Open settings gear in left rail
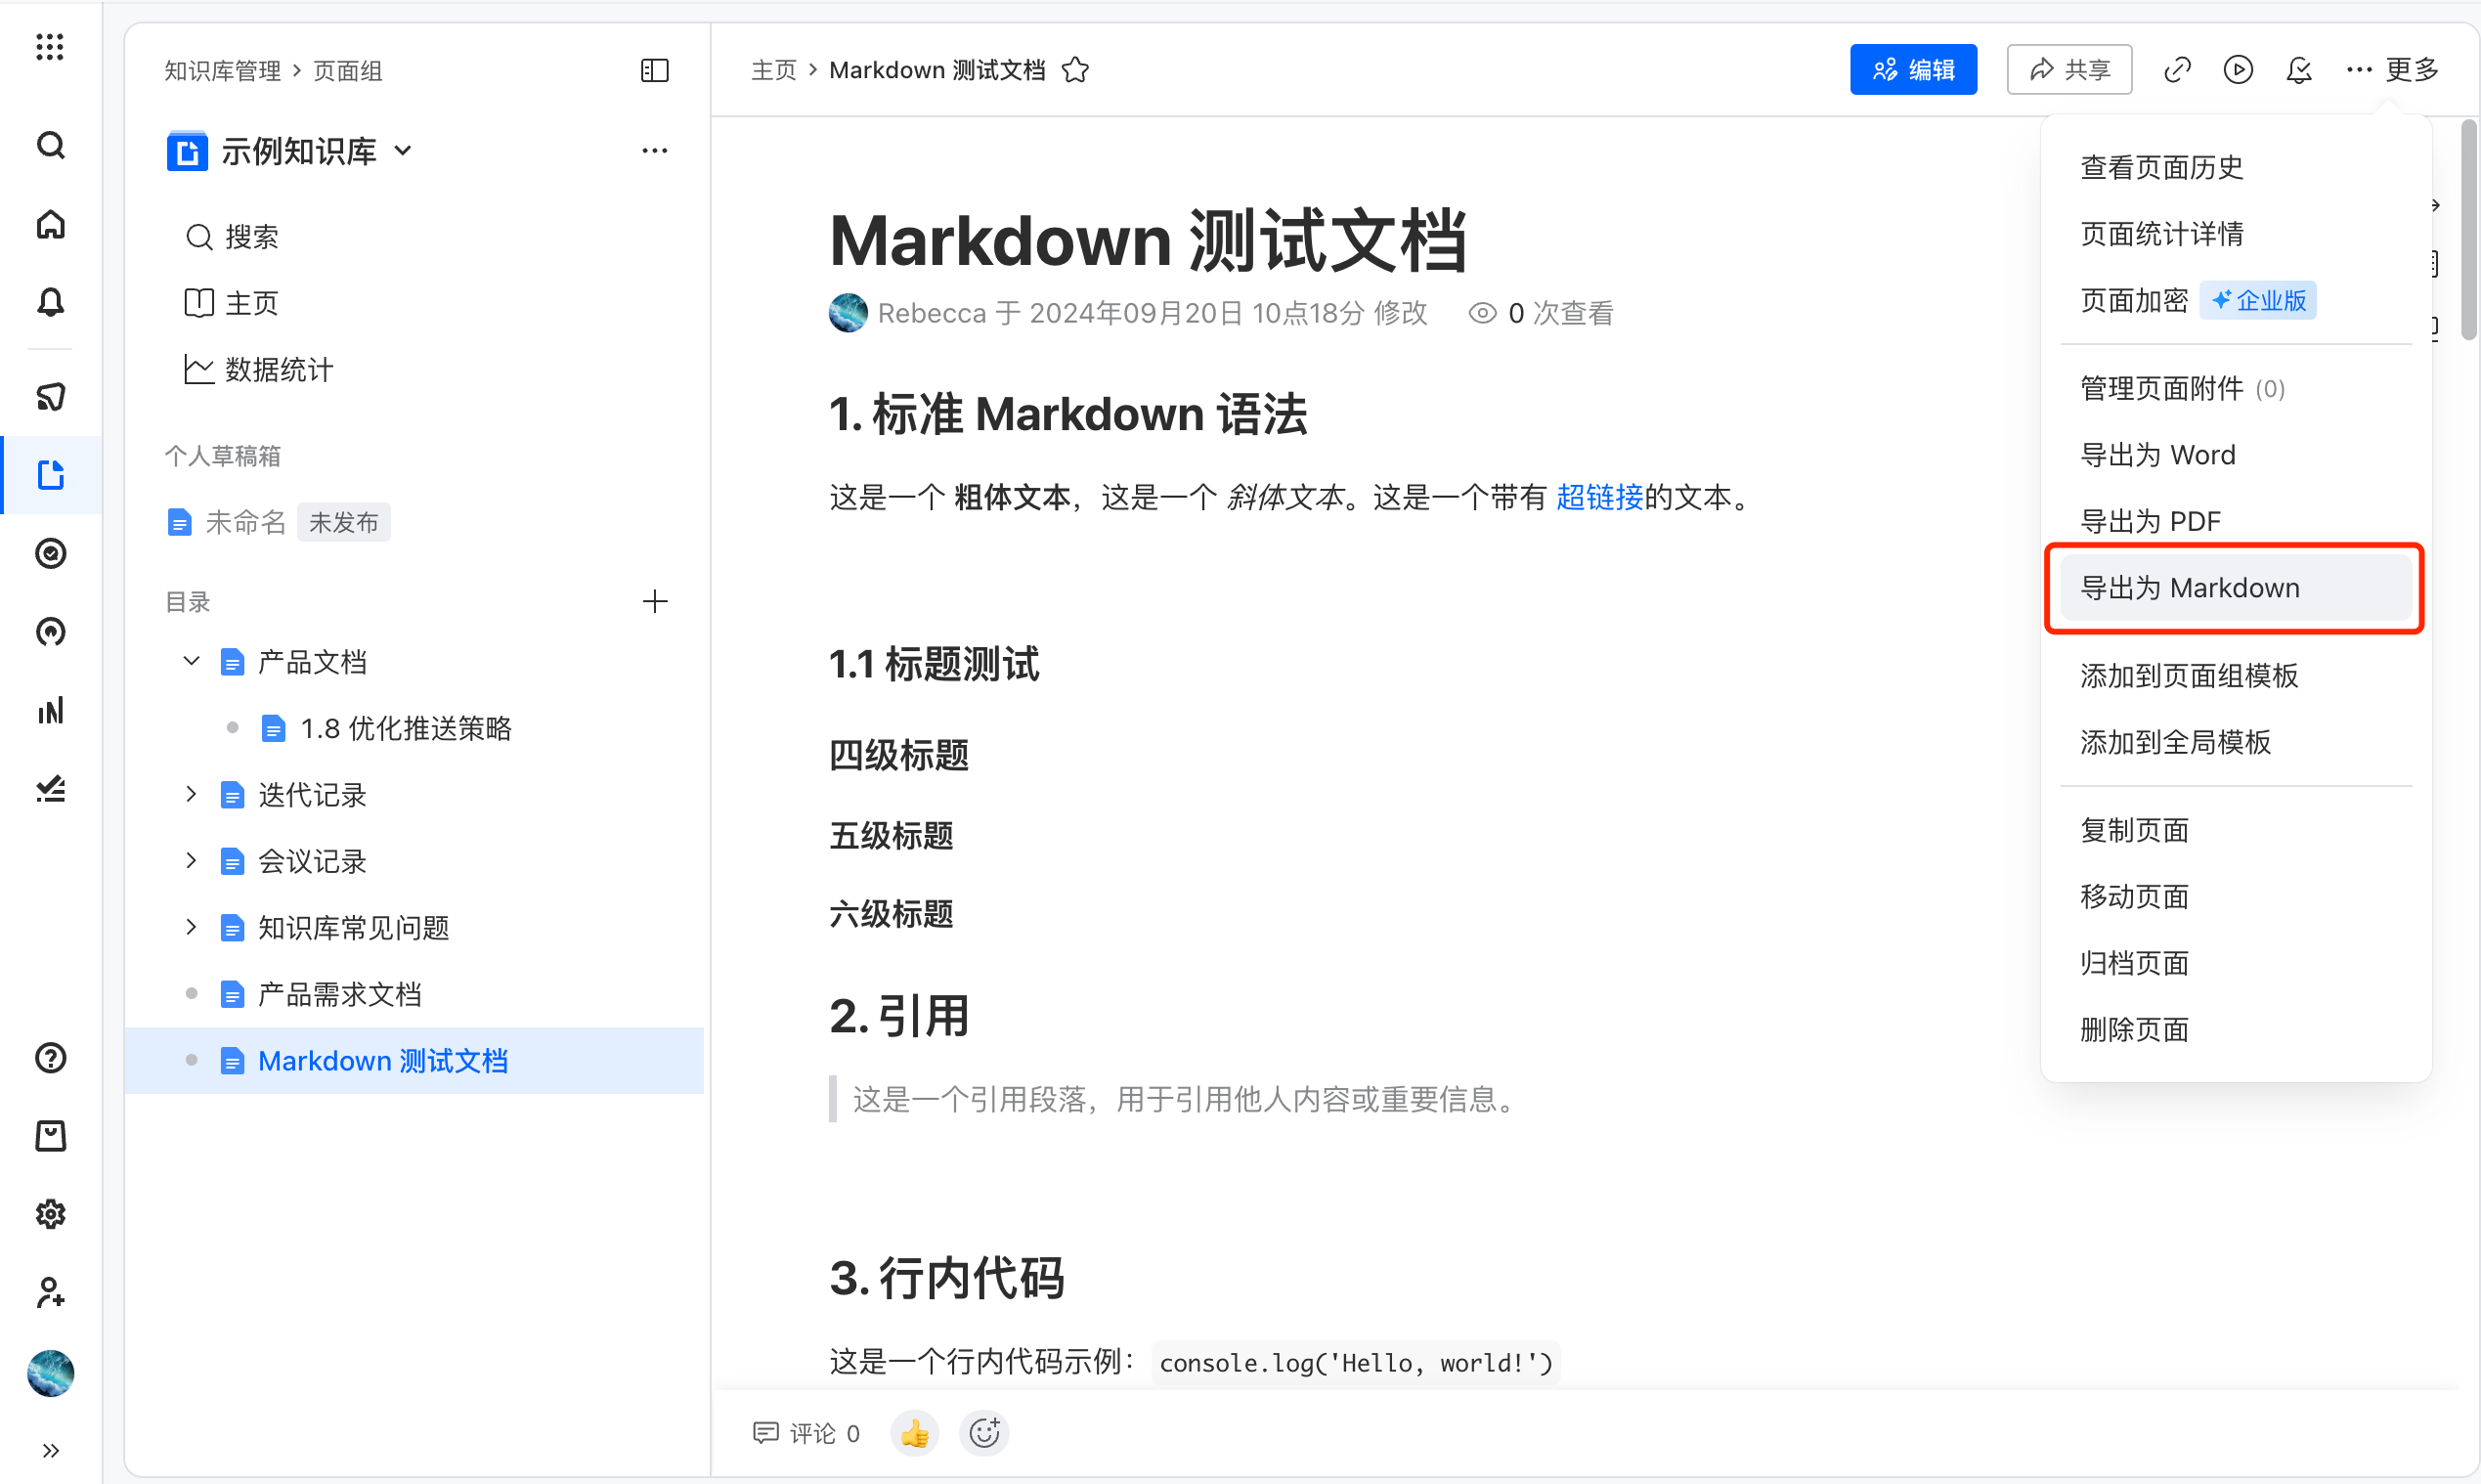This screenshot has height=1484, width=2481. tap(50, 1214)
